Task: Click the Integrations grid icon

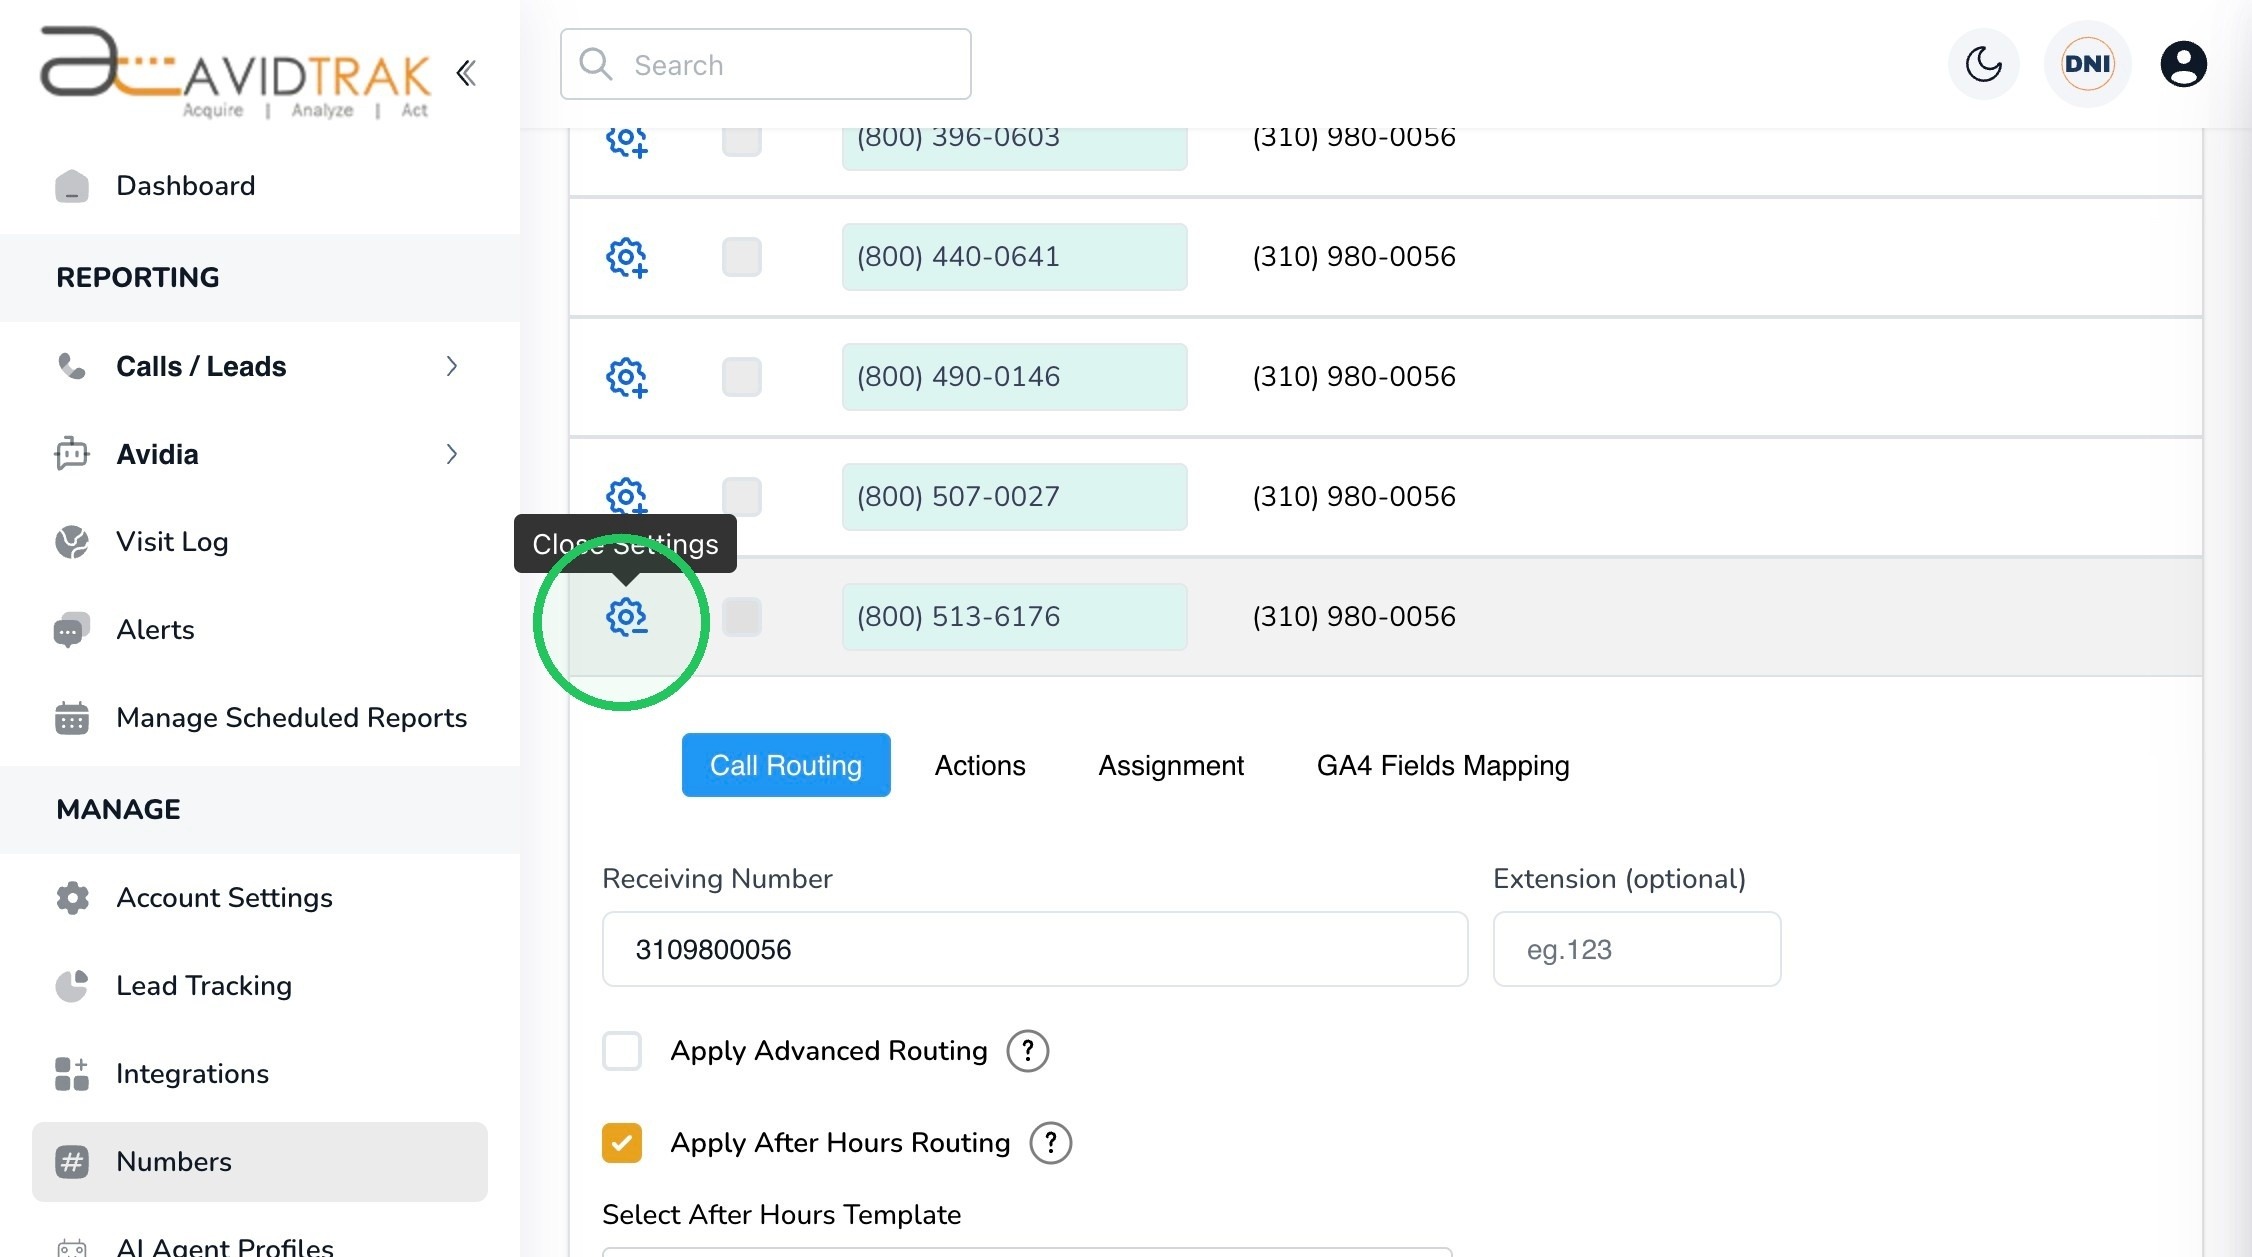Action: [72, 1074]
